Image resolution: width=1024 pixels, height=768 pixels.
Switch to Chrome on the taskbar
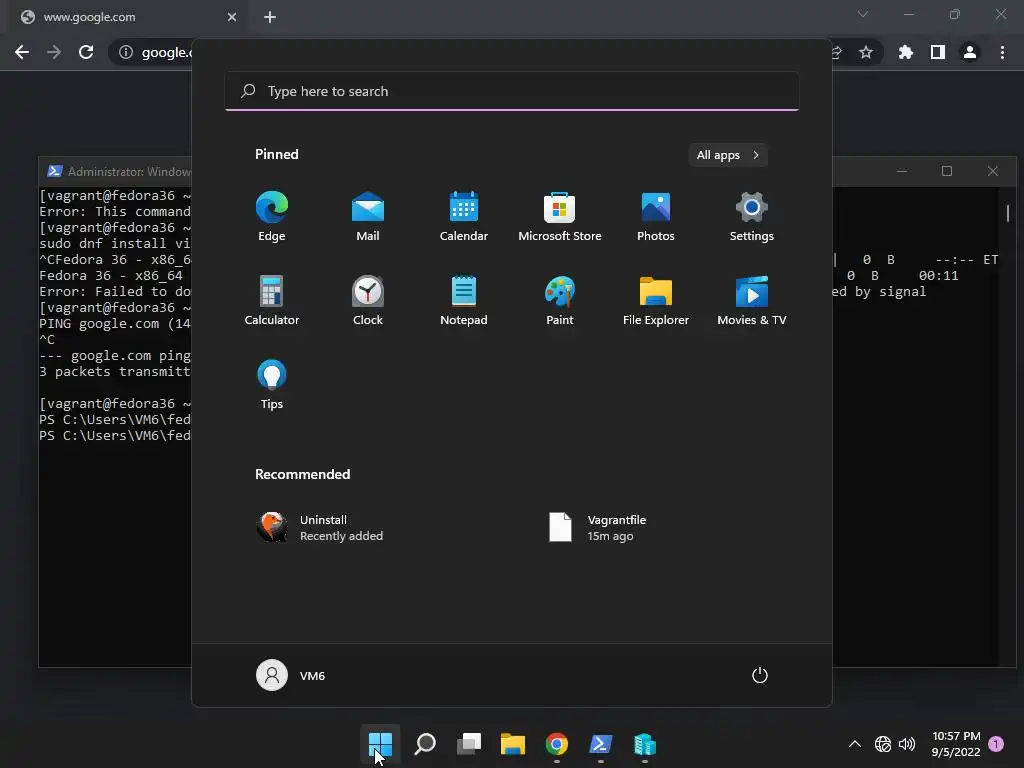pyautogui.click(x=557, y=744)
